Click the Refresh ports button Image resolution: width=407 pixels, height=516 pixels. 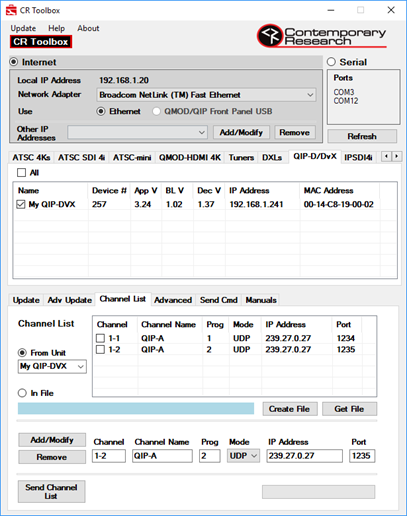(x=362, y=136)
